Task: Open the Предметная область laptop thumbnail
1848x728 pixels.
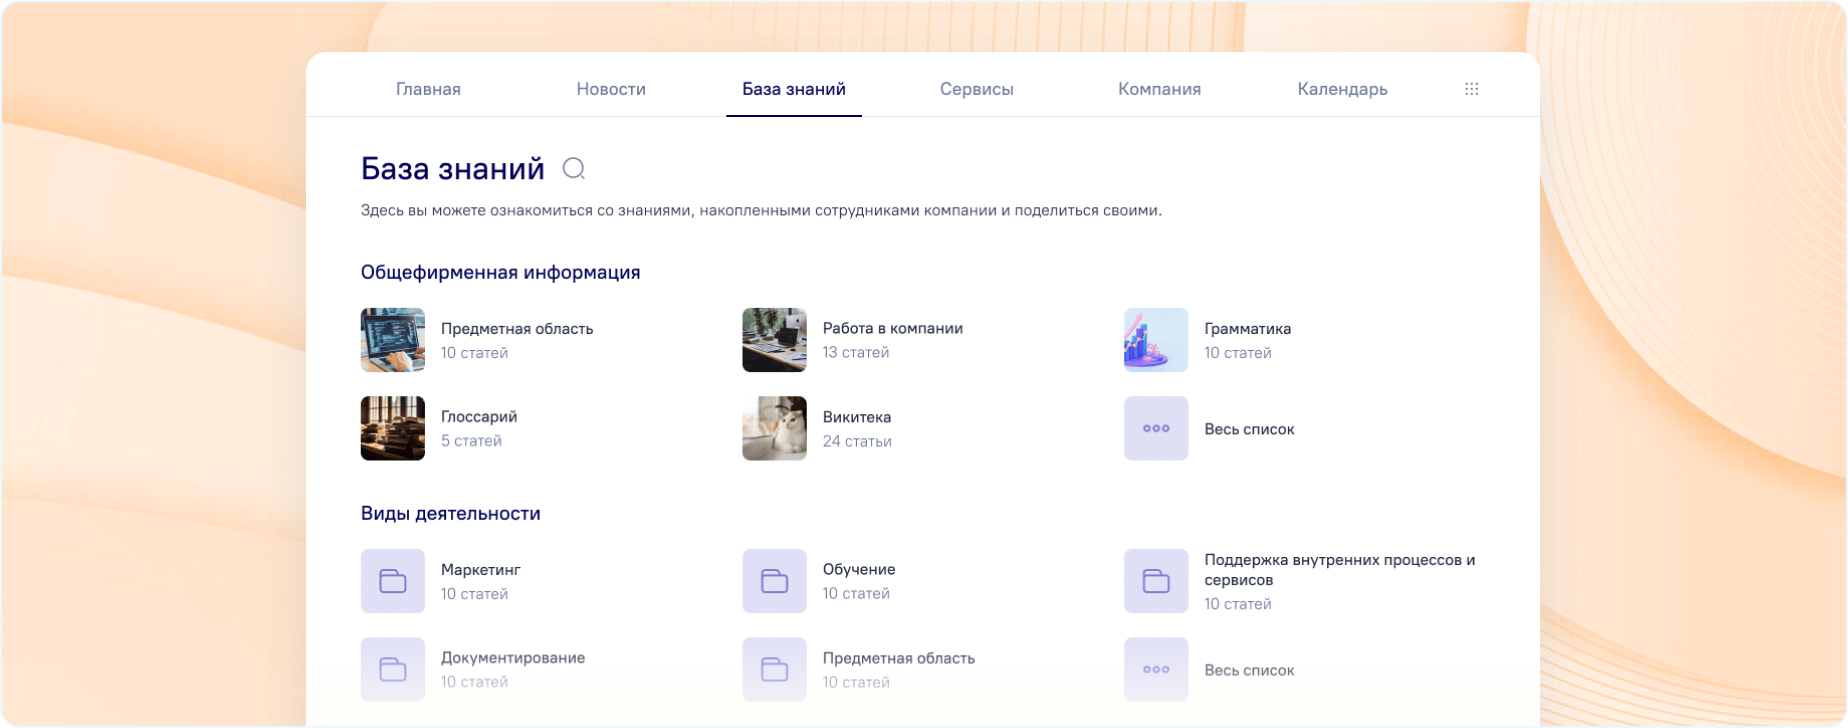Action: pyautogui.click(x=392, y=340)
